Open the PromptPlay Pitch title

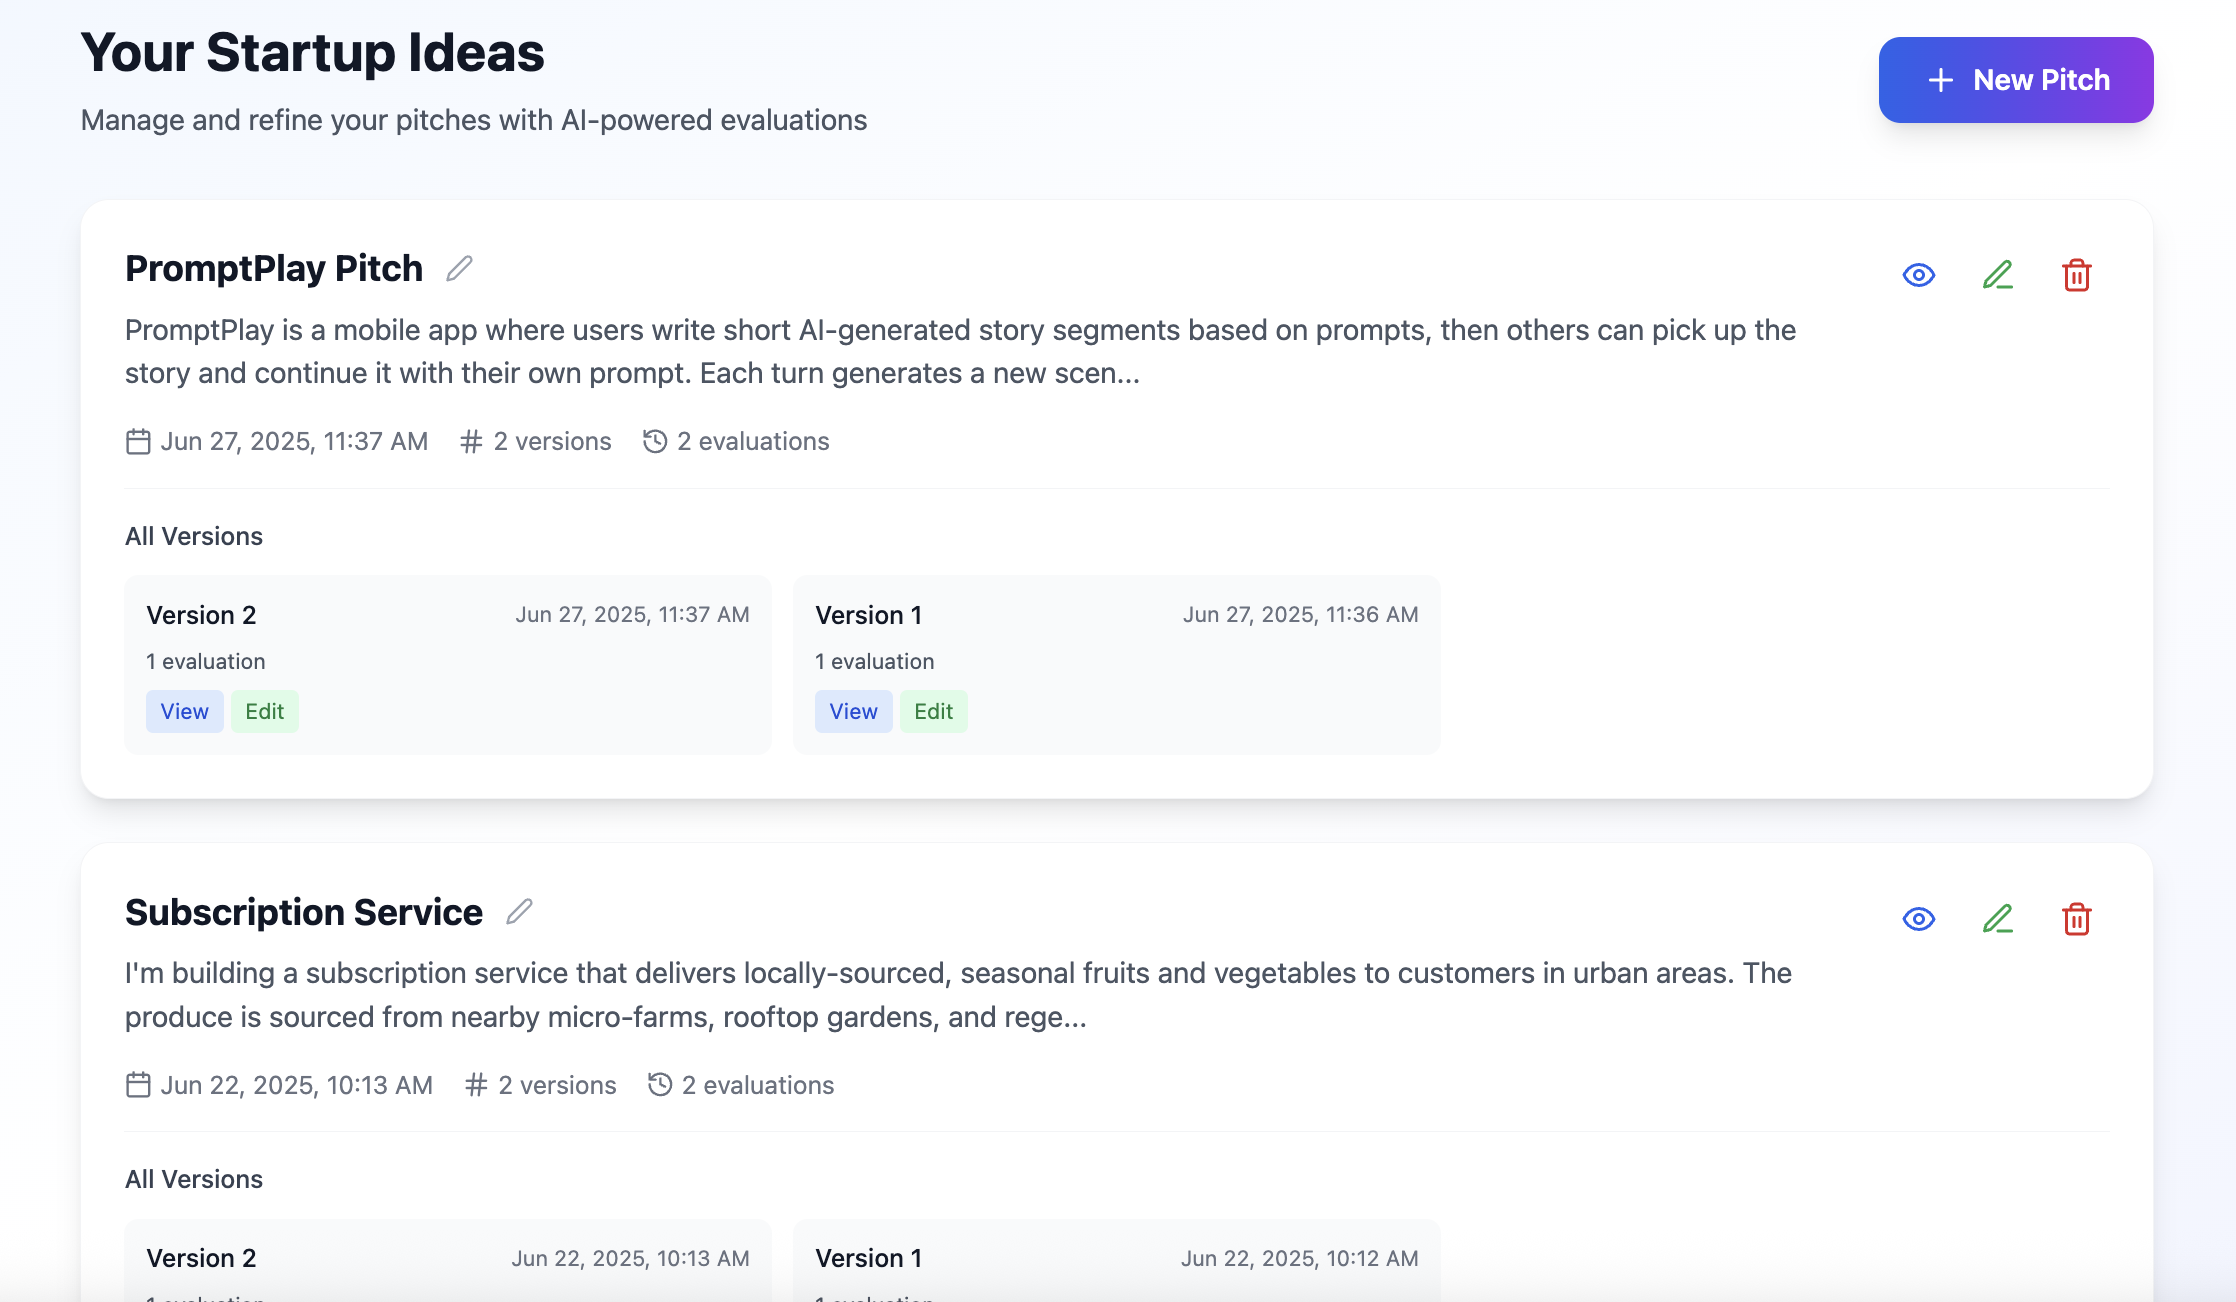tap(274, 269)
